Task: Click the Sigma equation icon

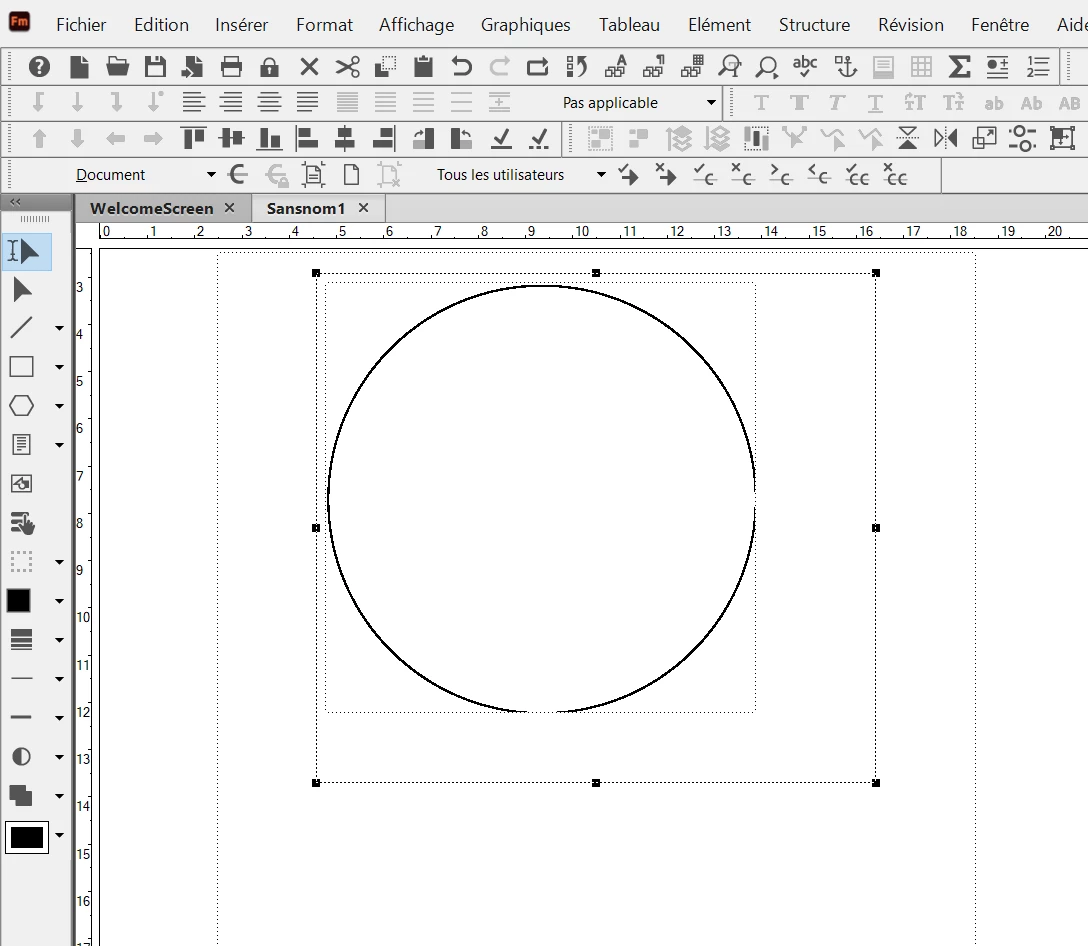Action: pos(959,67)
